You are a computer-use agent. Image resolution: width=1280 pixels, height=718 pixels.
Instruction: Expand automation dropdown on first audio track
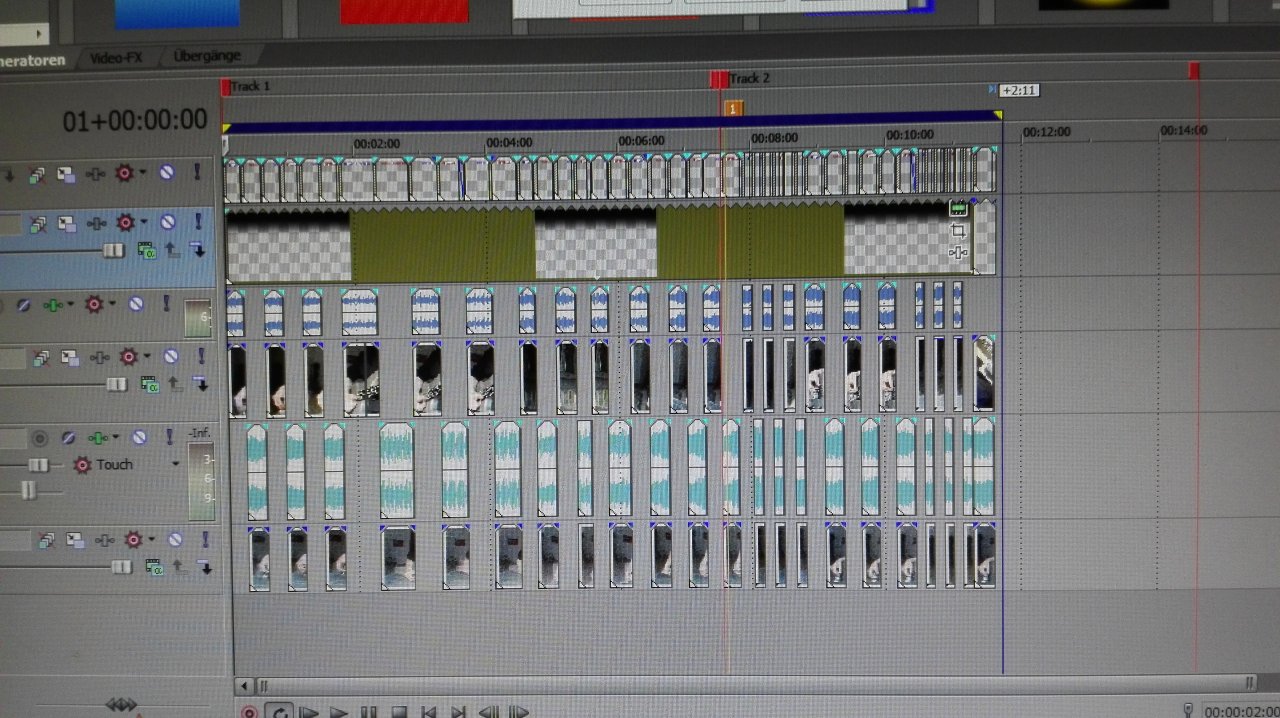tap(112, 304)
